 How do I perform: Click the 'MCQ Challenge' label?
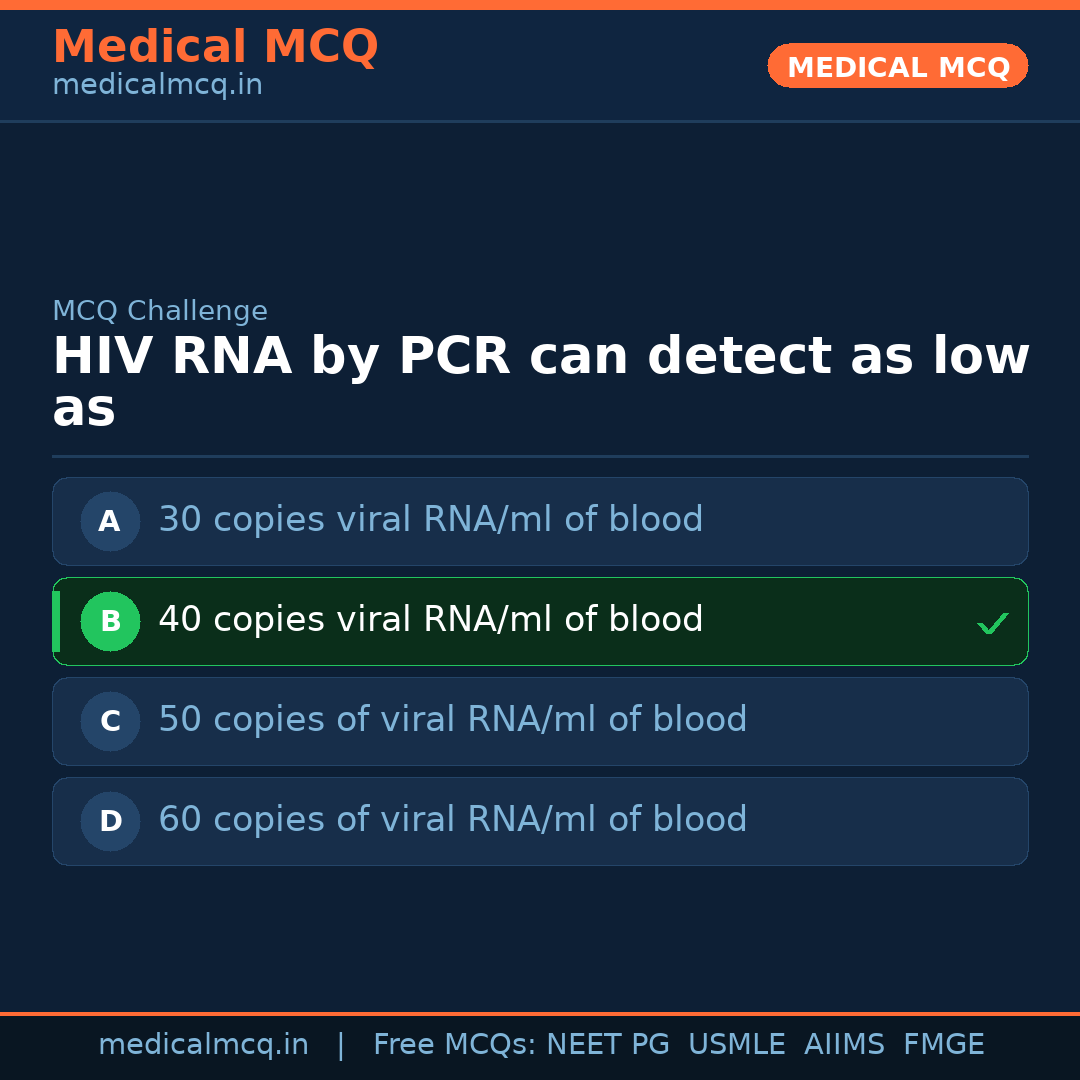(160, 311)
